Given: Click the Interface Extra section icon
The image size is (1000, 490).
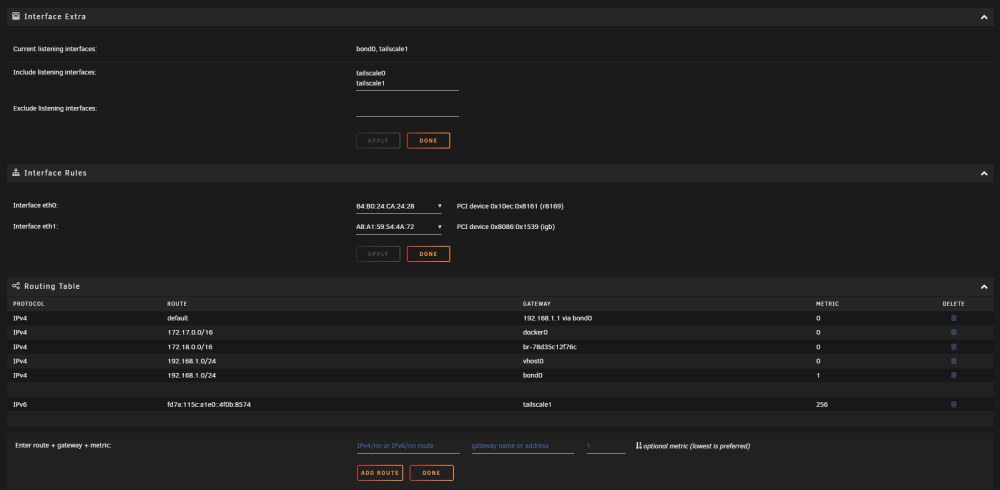Looking at the screenshot, I should coord(16,16).
